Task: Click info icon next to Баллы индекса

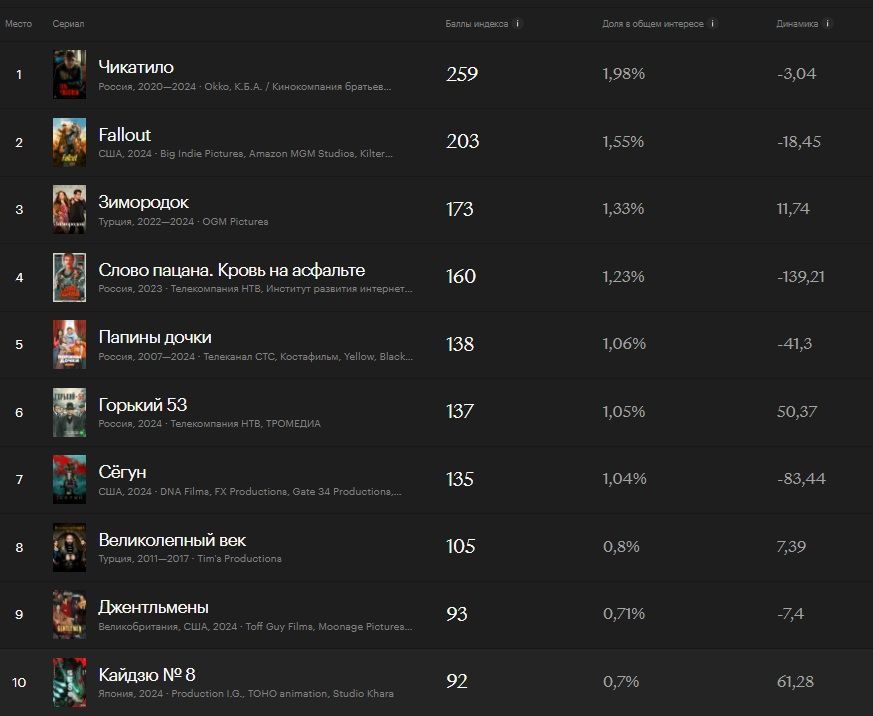Action: 518,23
